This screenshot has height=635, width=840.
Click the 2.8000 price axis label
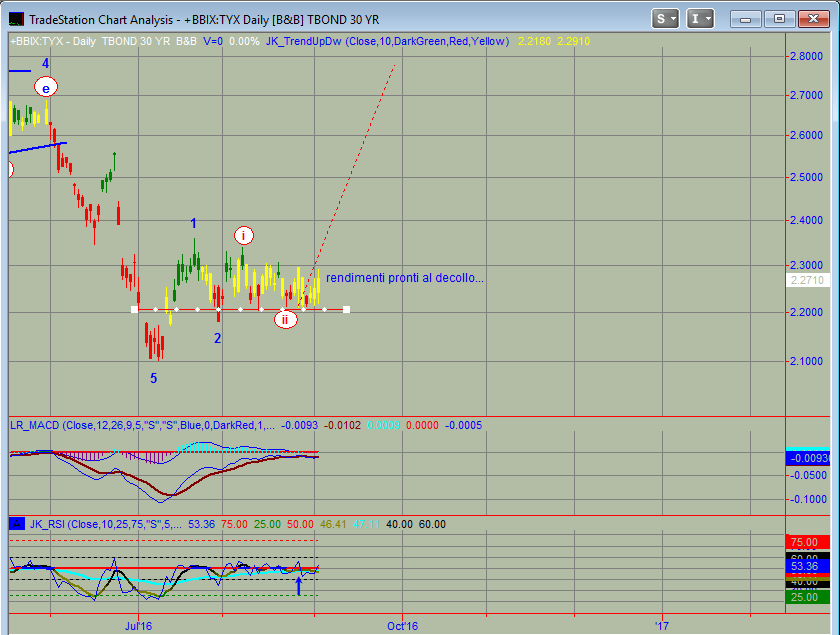[x=807, y=56]
